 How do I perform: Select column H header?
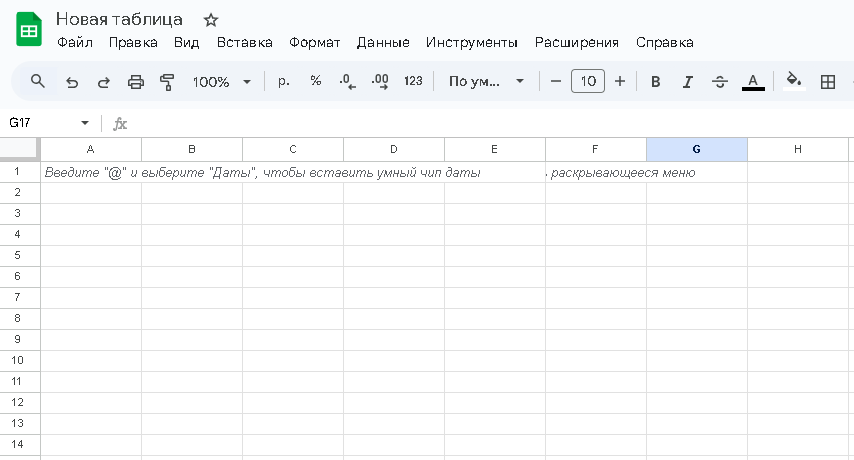[x=798, y=150]
